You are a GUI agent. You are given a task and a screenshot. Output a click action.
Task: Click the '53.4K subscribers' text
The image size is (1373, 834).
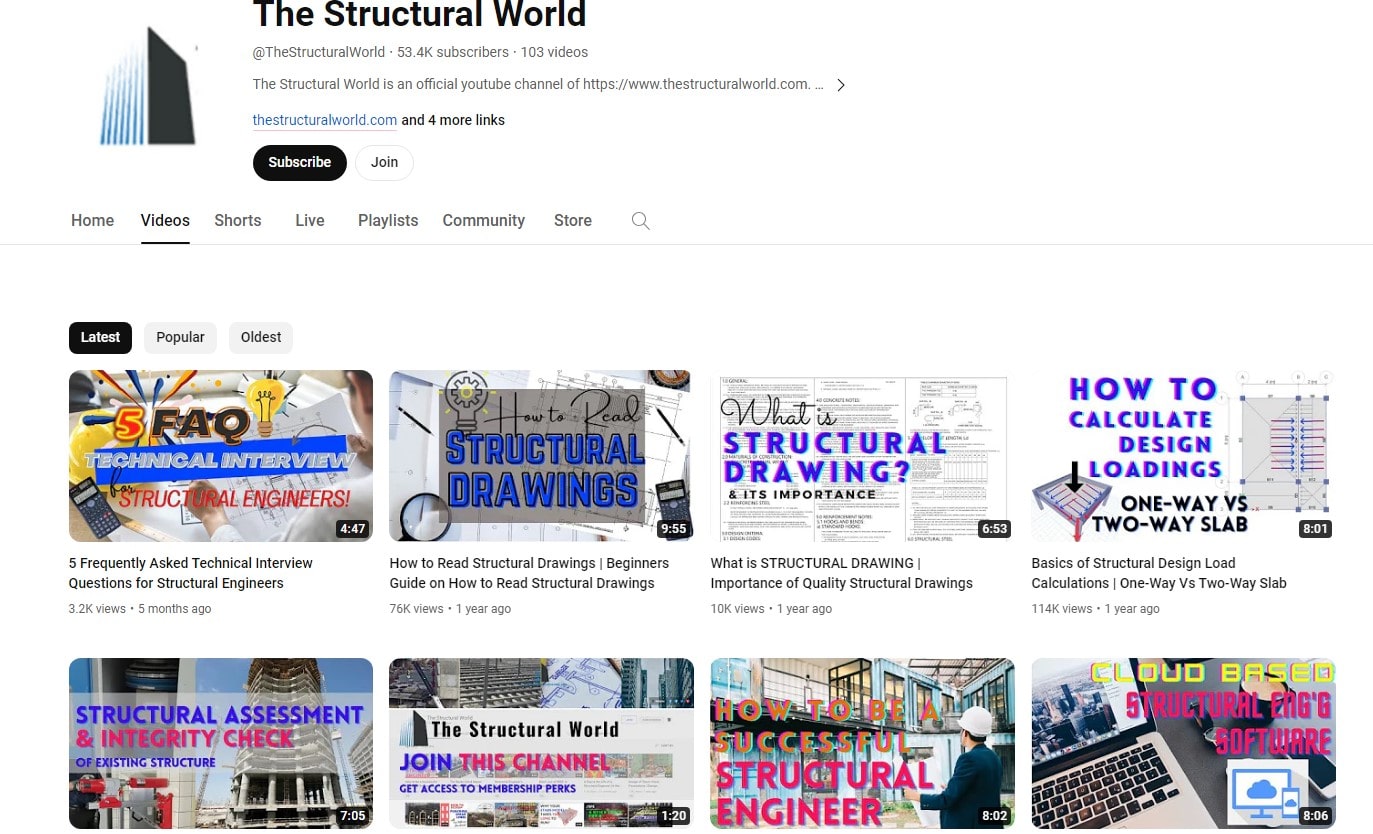tap(453, 52)
